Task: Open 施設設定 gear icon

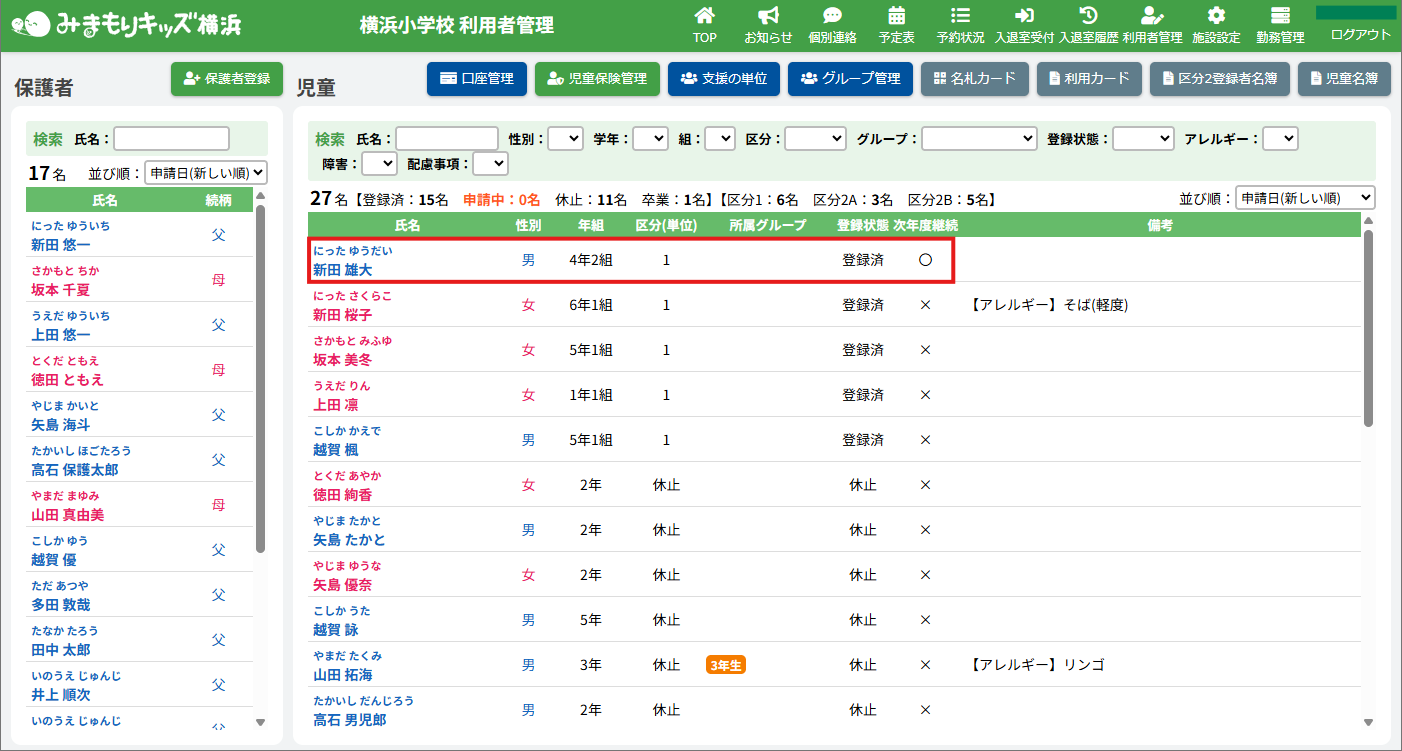Action: pos(1216,16)
